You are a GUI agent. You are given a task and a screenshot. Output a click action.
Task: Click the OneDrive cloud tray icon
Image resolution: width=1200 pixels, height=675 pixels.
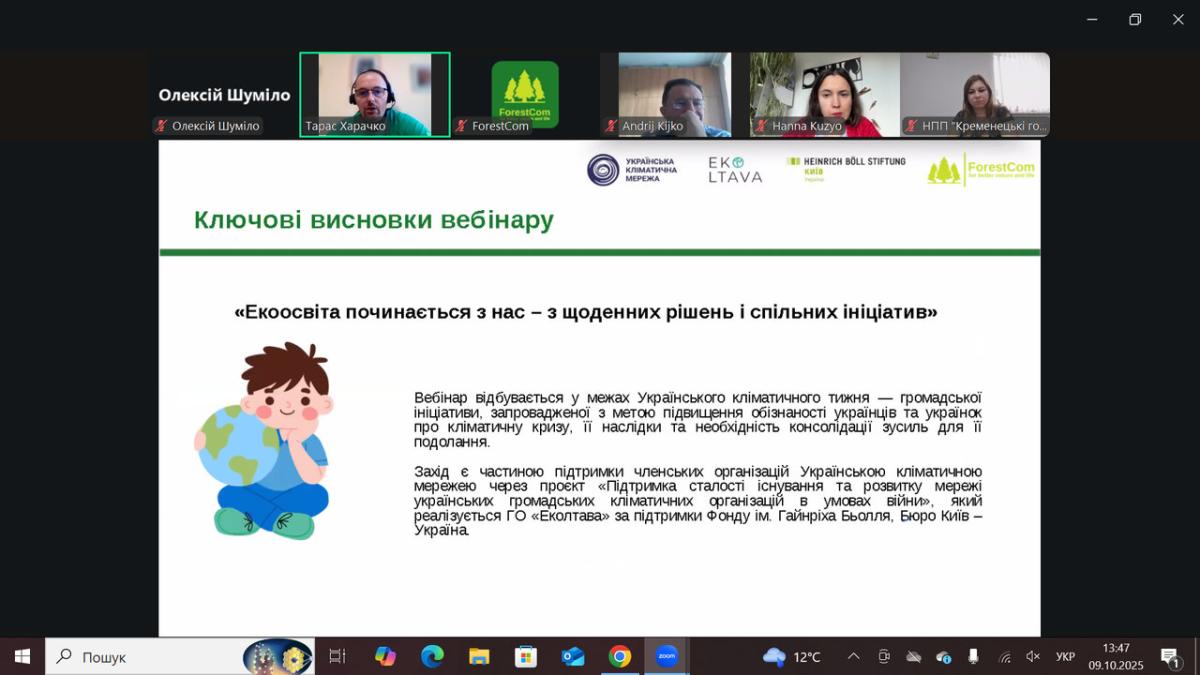[913, 656]
